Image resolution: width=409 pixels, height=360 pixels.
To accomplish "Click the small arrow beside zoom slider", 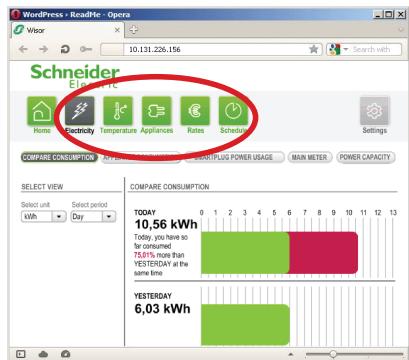I will click(x=291, y=354).
